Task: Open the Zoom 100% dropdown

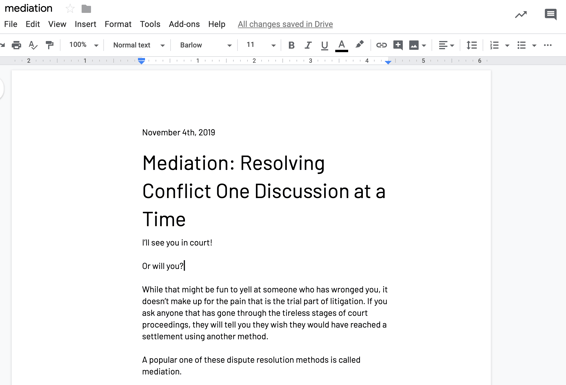Action: pyautogui.click(x=84, y=45)
